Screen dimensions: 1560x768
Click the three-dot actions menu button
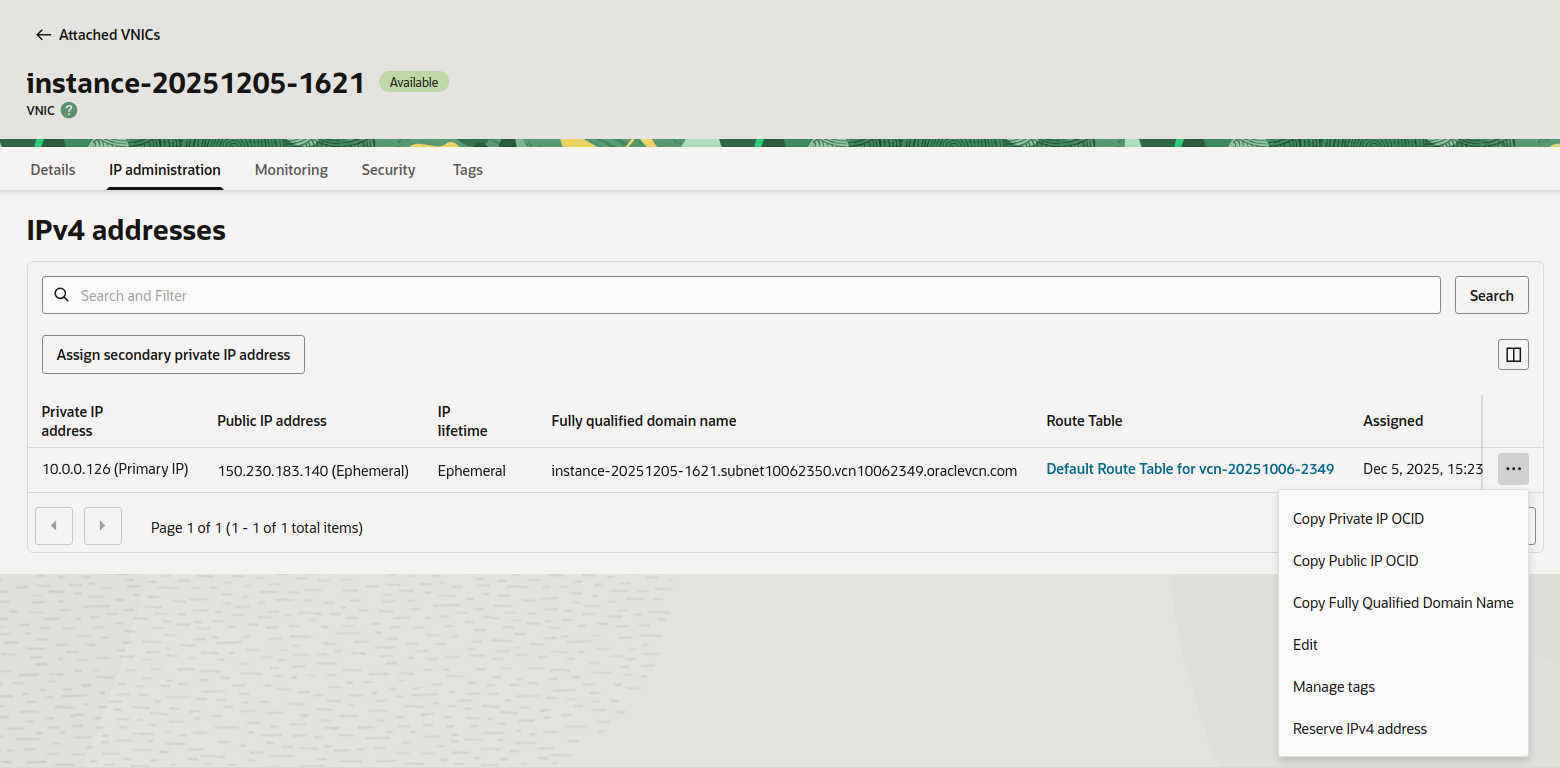pyautogui.click(x=1513, y=469)
